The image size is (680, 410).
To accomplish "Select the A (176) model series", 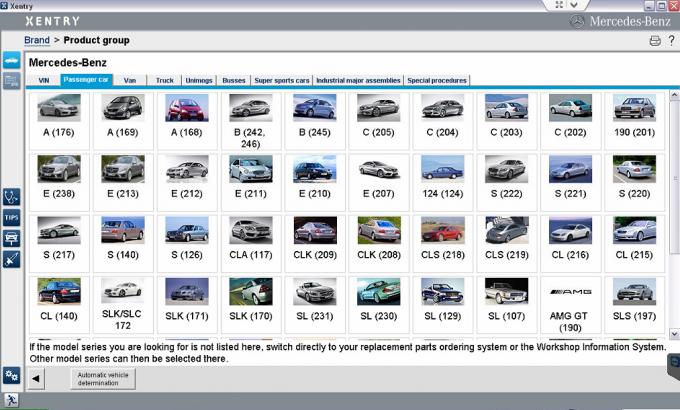I will tap(59, 121).
